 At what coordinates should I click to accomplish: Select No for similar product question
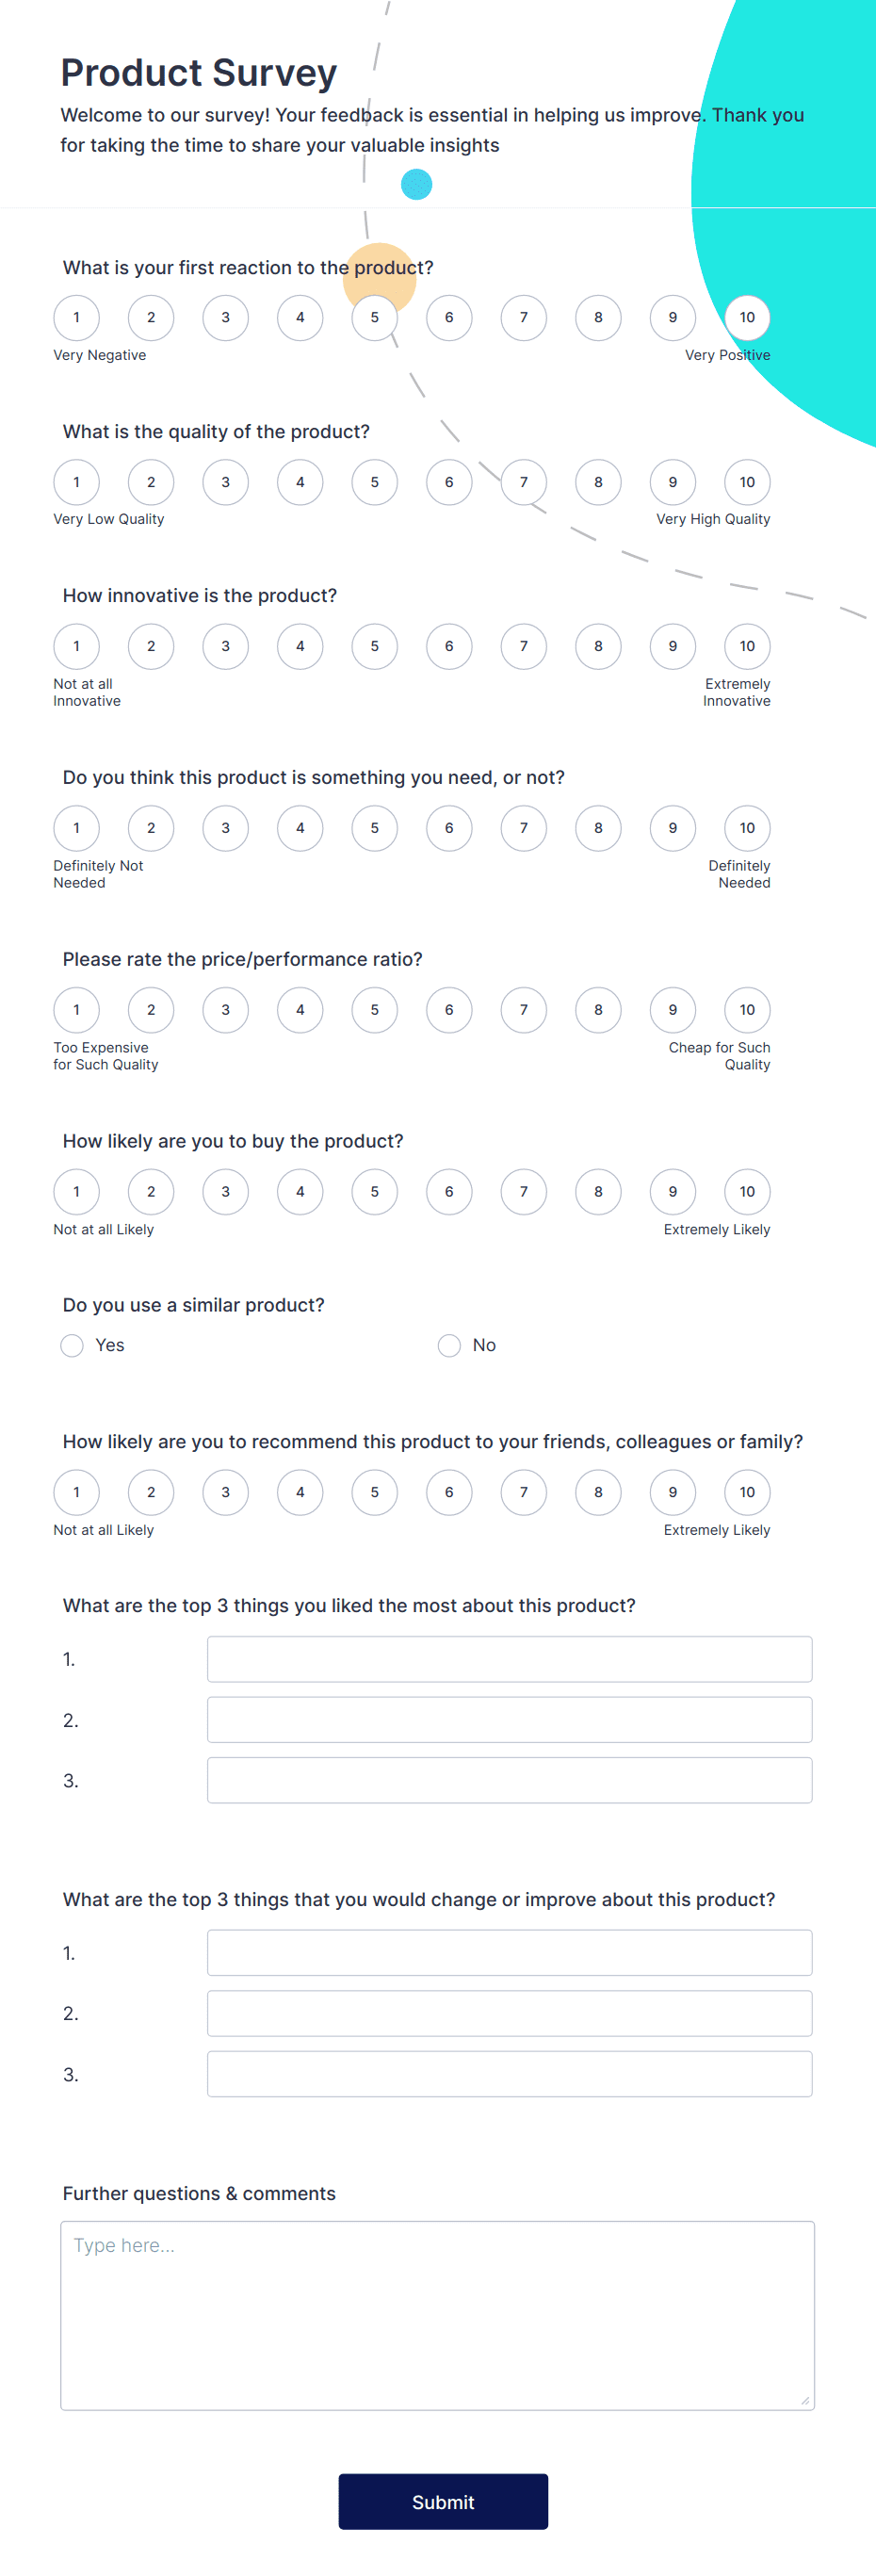pyautogui.click(x=449, y=1345)
